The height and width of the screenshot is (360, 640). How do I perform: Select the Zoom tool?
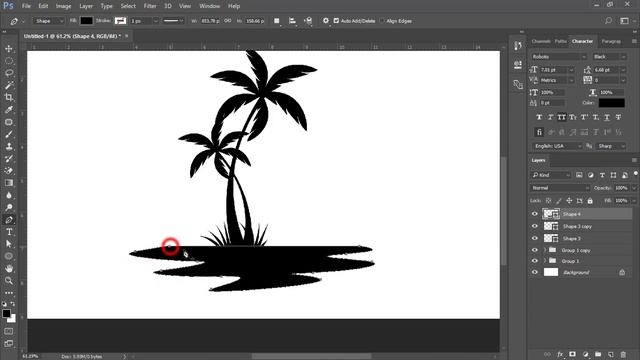pyautogui.click(x=9, y=281)
